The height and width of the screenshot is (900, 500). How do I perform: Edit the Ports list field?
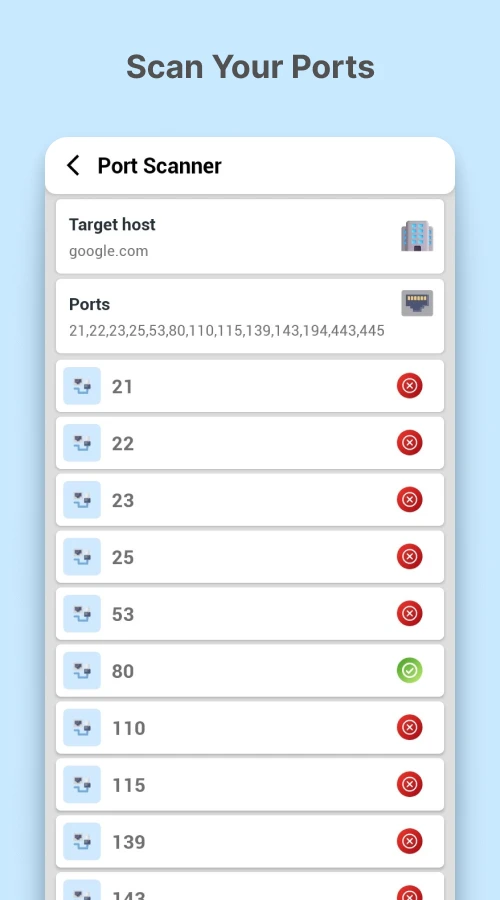(x=250, y=316)
